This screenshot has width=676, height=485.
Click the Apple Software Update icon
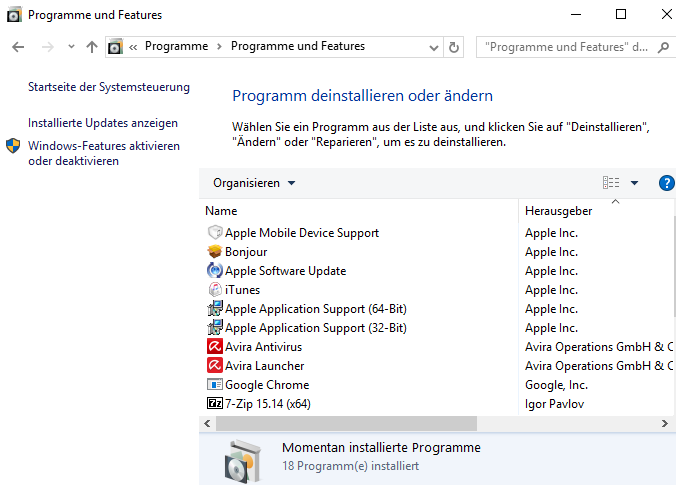tap(215, 270)
